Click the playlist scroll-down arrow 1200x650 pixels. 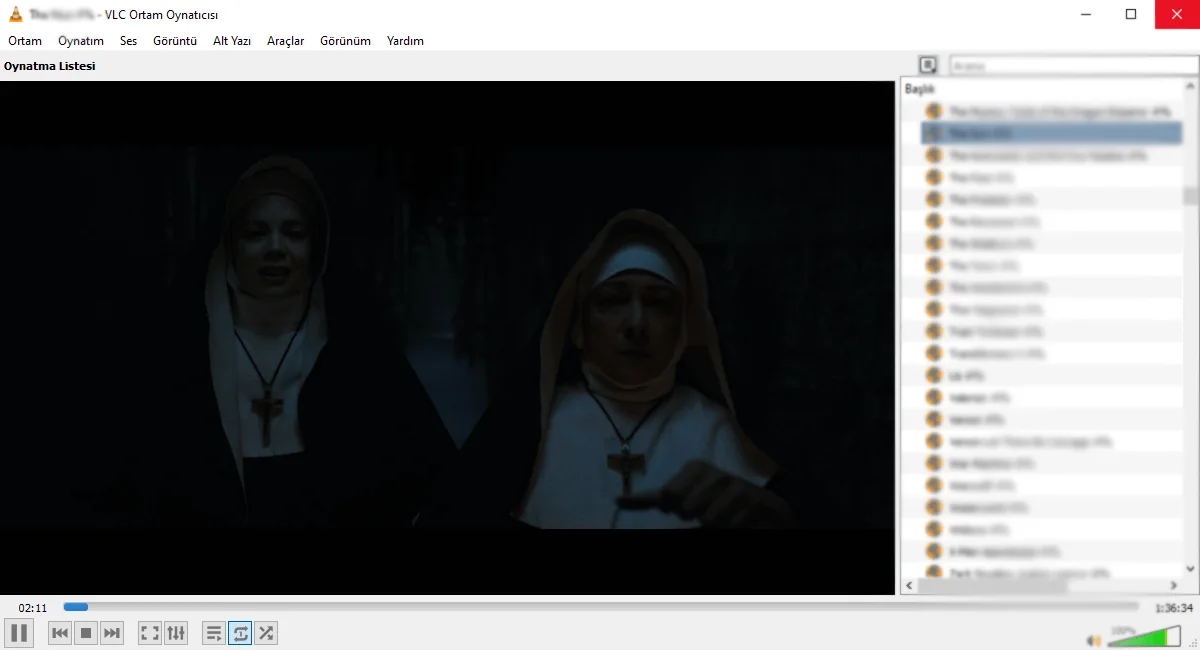pyautogui.click(x=1190, y=568)
